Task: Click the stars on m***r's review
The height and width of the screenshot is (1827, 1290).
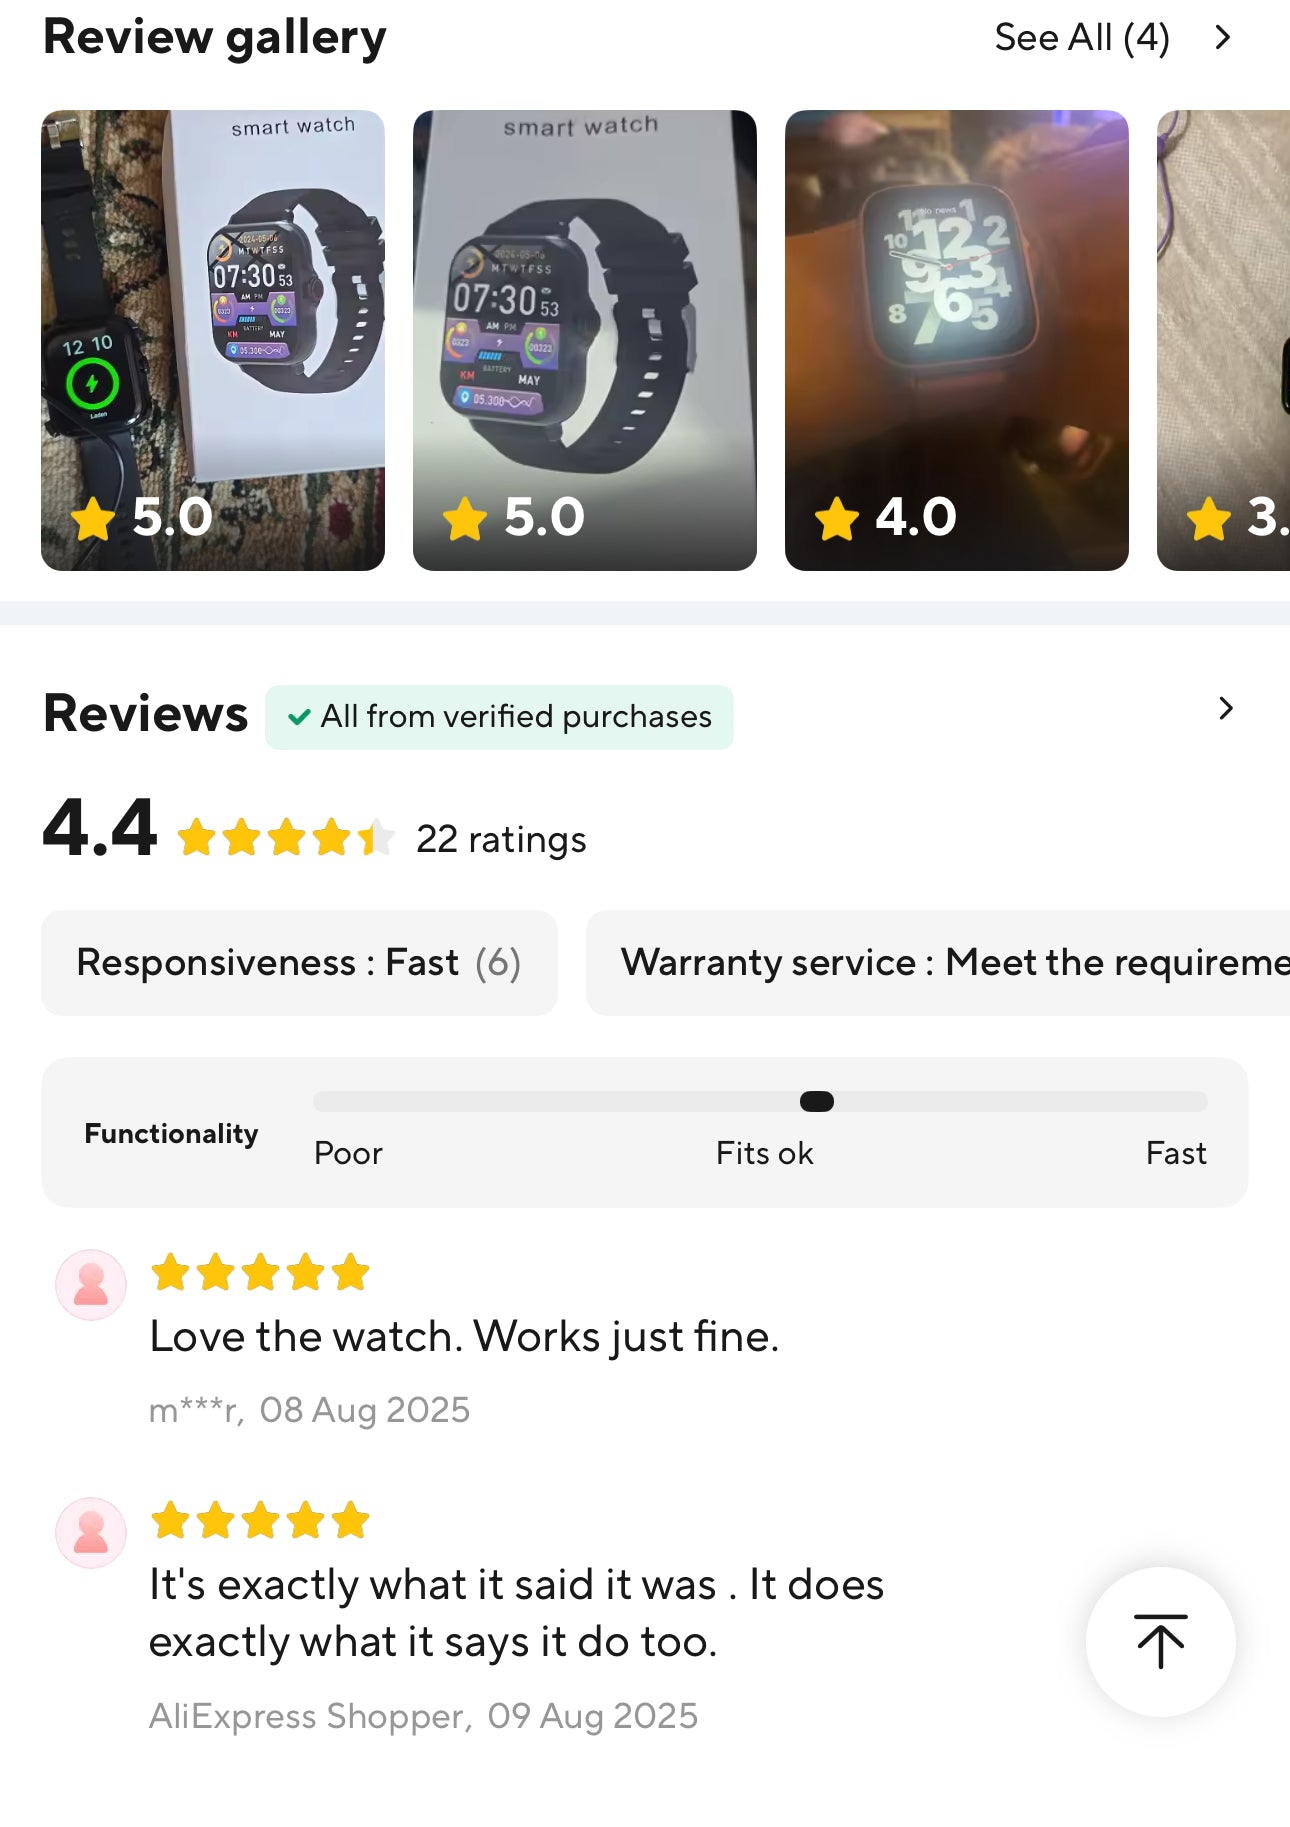Action: point(260,1273)
